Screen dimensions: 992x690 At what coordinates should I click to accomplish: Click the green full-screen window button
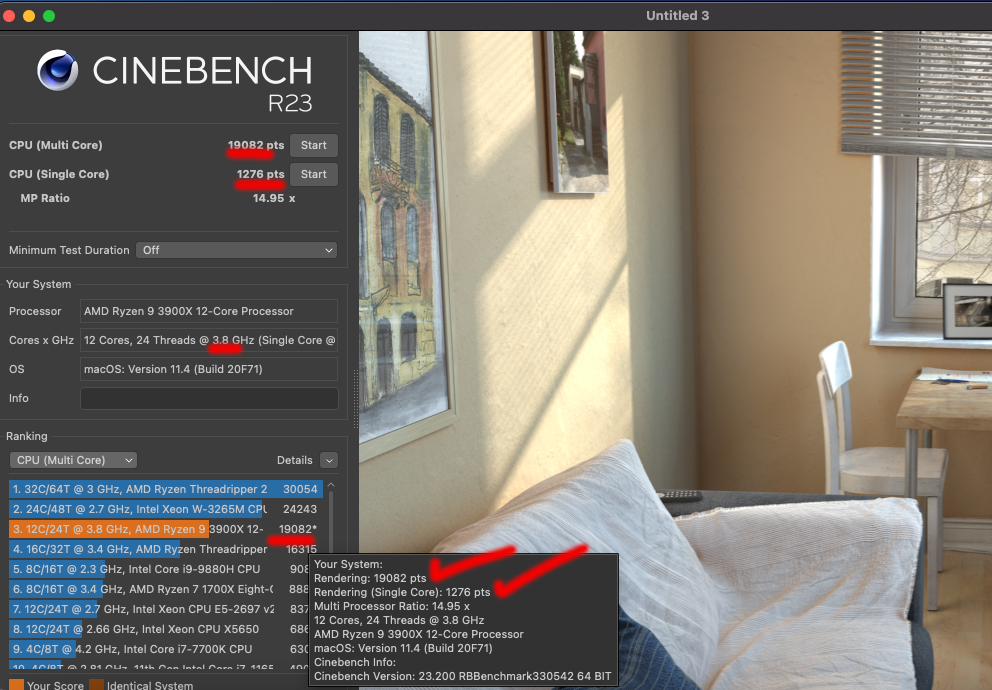[49, 16]
